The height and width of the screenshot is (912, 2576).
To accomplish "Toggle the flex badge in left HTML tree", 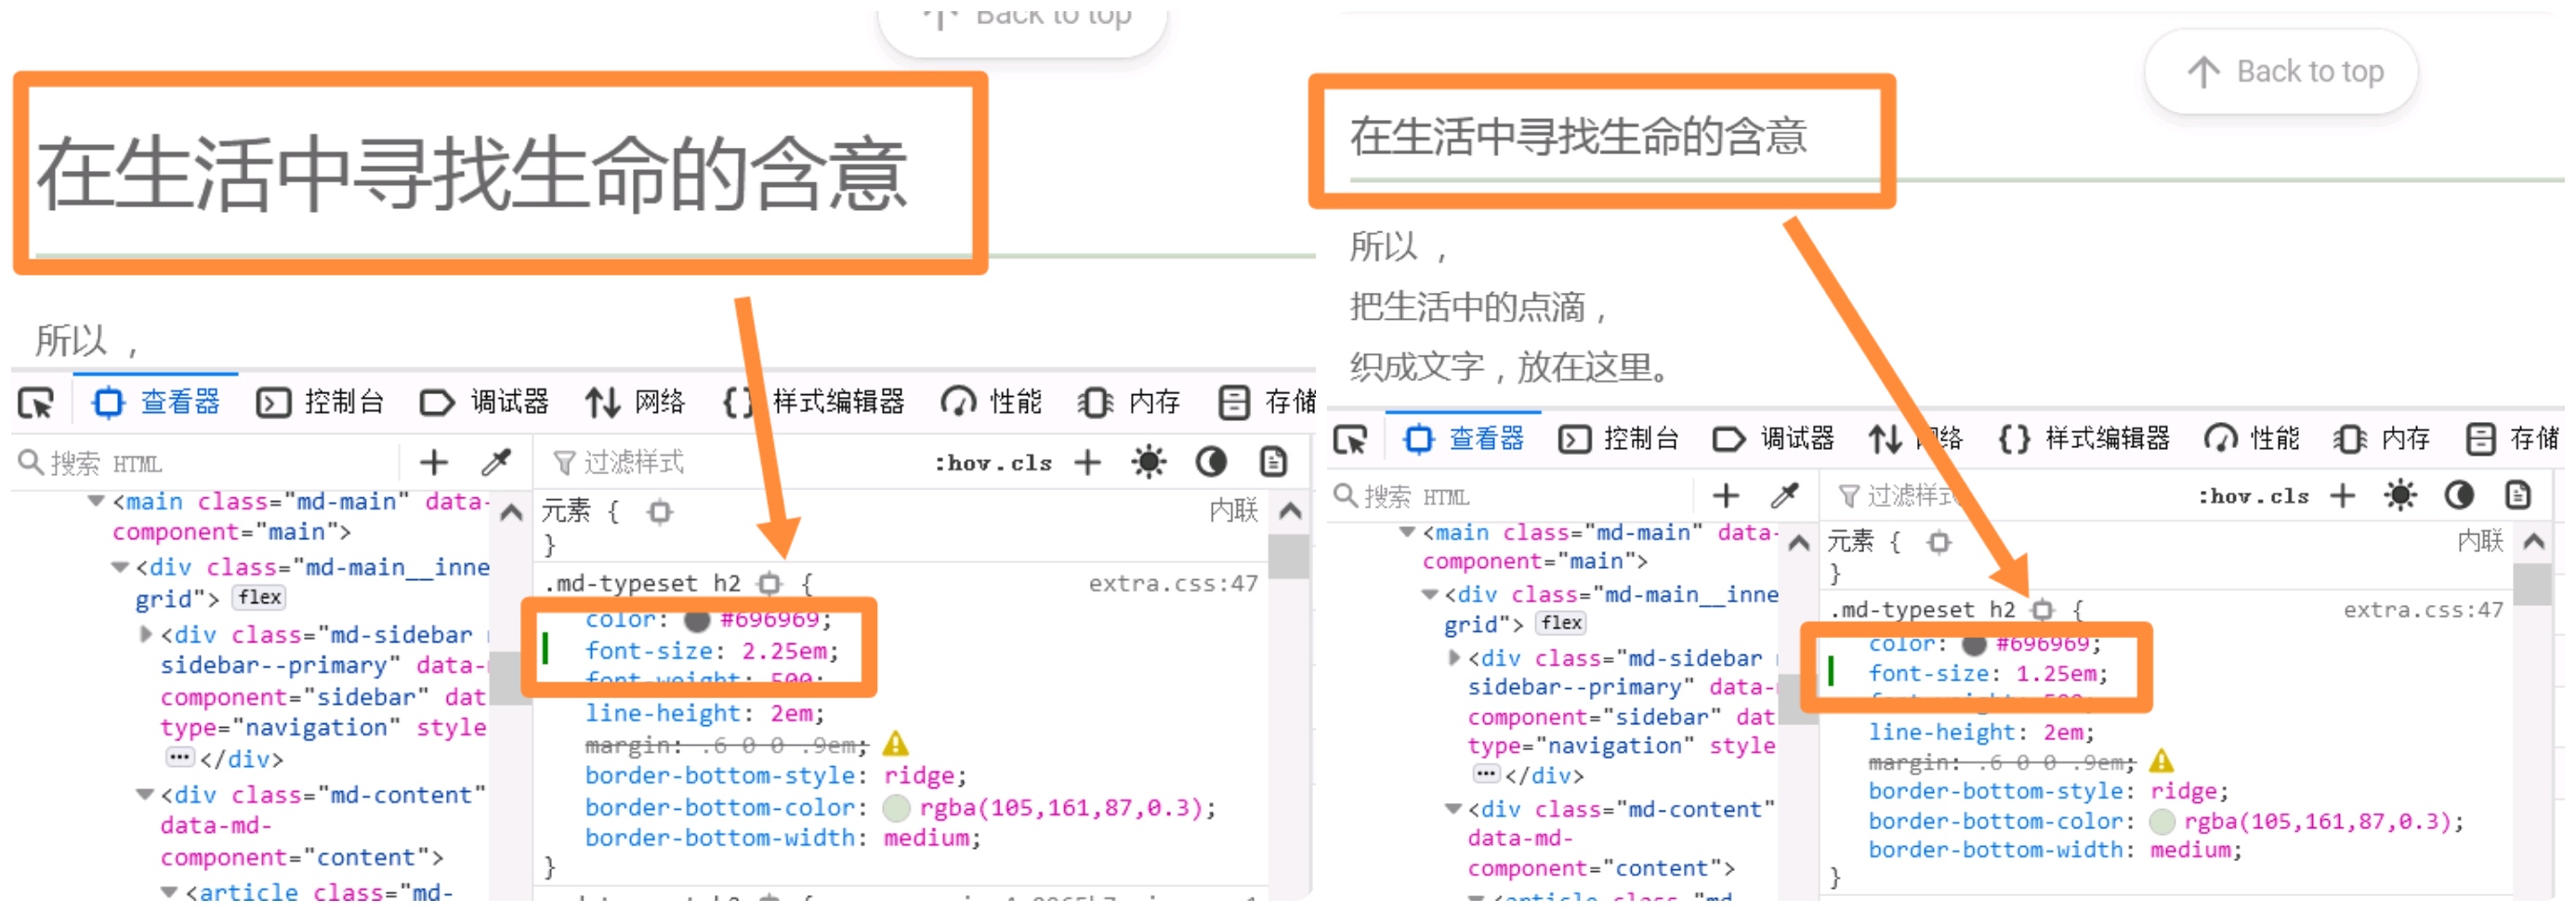I will [x=259, y=599].
